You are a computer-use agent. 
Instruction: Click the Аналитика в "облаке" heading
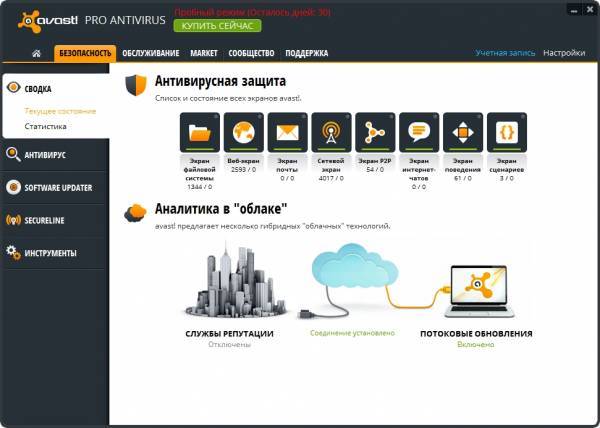[221, 209]
